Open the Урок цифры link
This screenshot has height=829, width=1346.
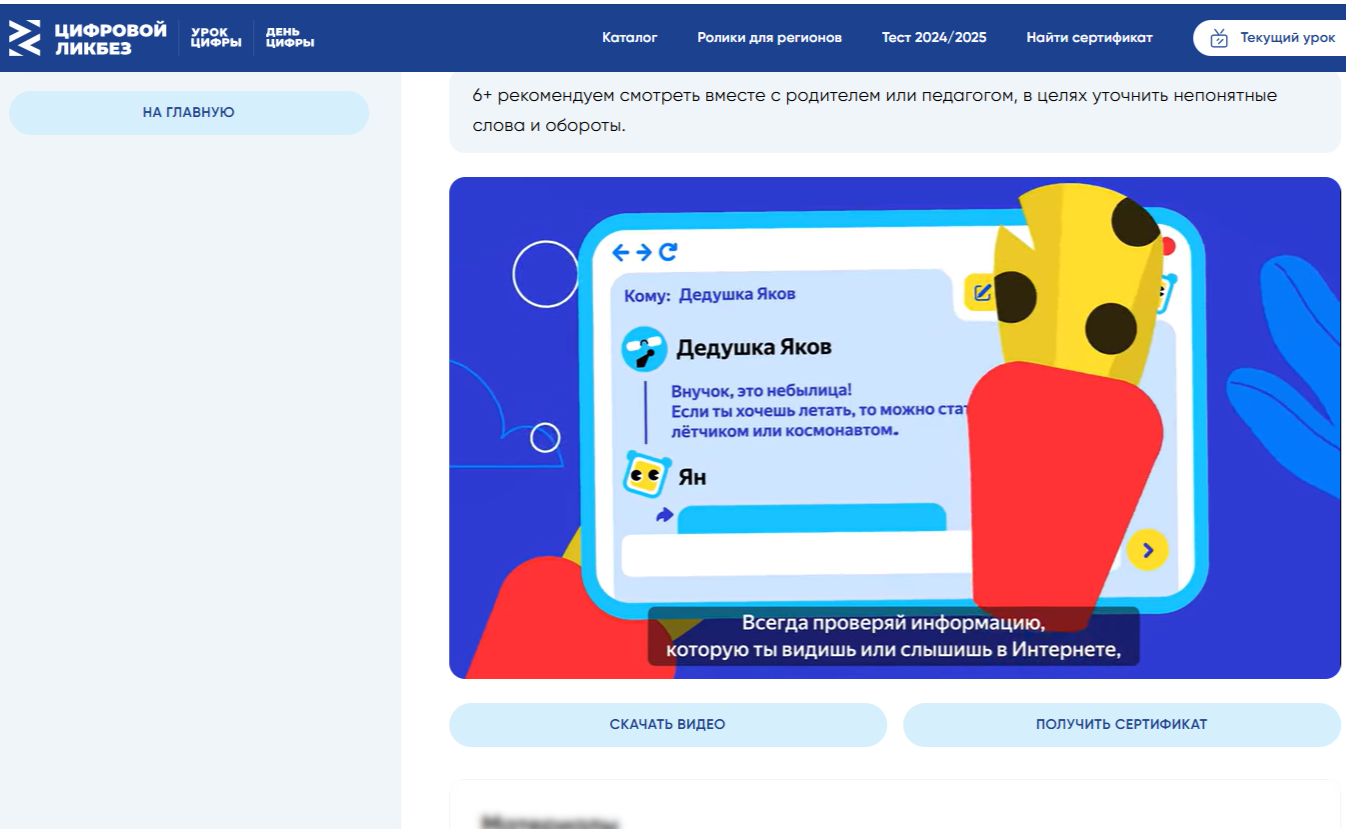[x=216, y=38]
